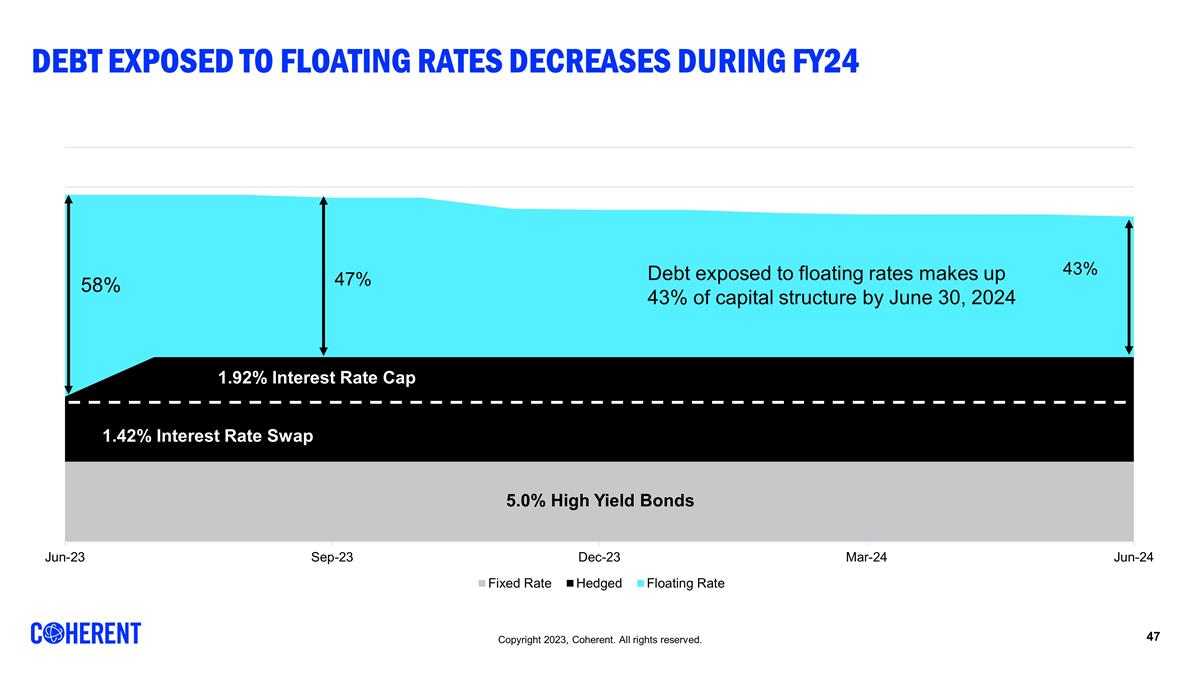The image size is (1200, 675).
Task: Select the 1.42% Interest Rate Swap label
Action: tap(208, 436)
